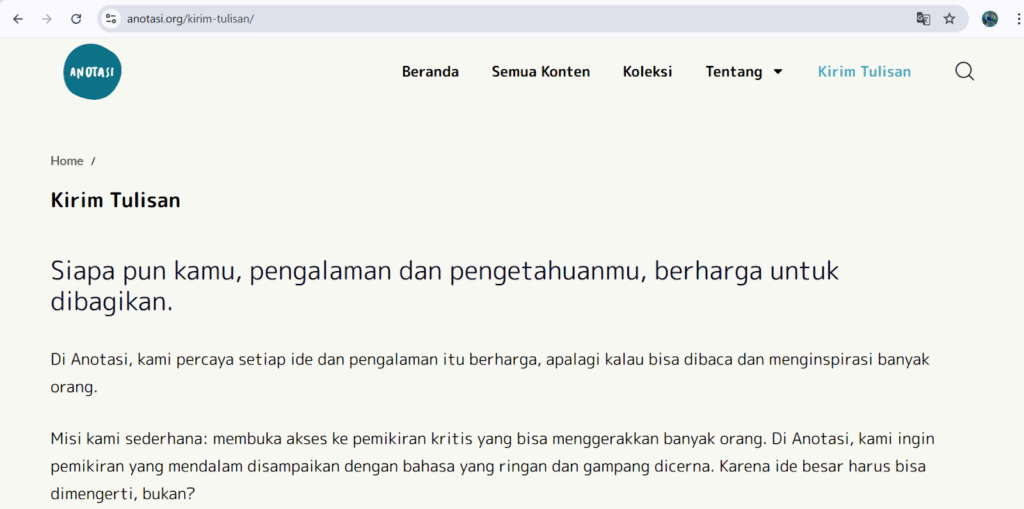The height and width of the screenshot is (509, 1024).
Task: Click the Kirim Tulisan page heading
Action: [116, 200]
